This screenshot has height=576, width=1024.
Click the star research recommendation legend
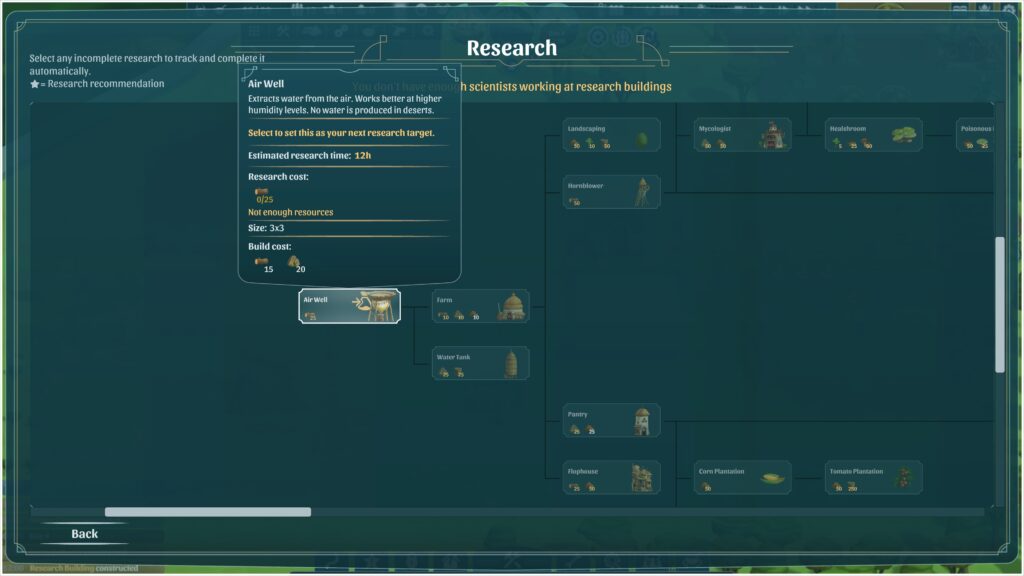97,84
